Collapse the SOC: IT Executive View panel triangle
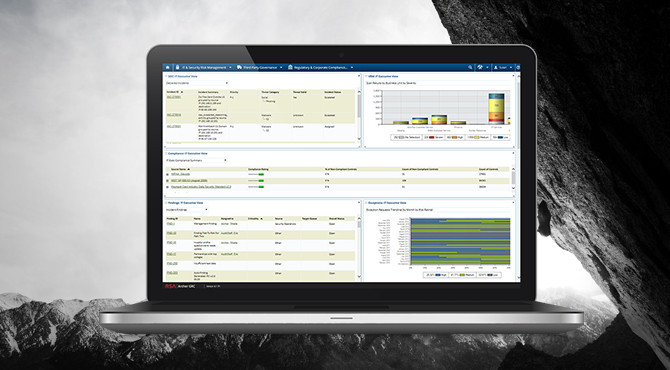Viewport: 670px width, 370px height. pyautogui.click(x=166, y=76)
